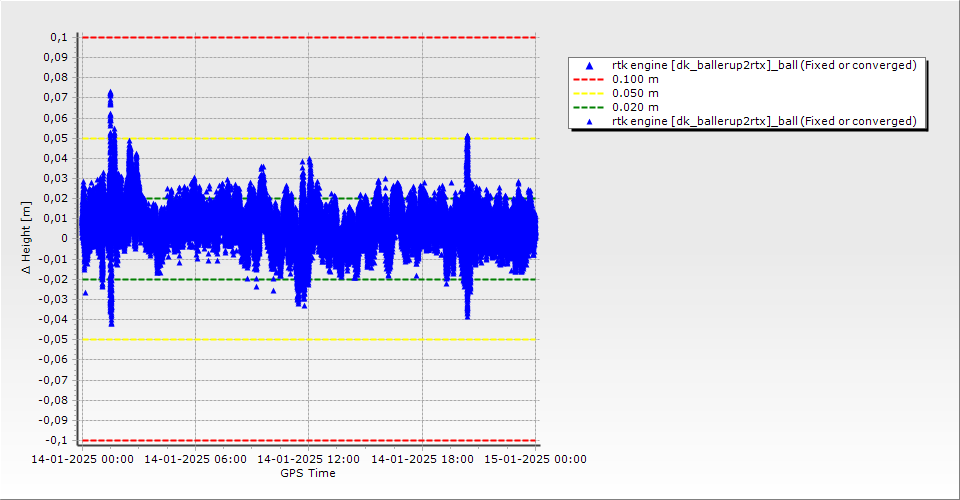Image resolution: width=960 pixels, height=500 pixels.
Task: Click the '-0,02' height axis tick
Action: tap(54, 279)
